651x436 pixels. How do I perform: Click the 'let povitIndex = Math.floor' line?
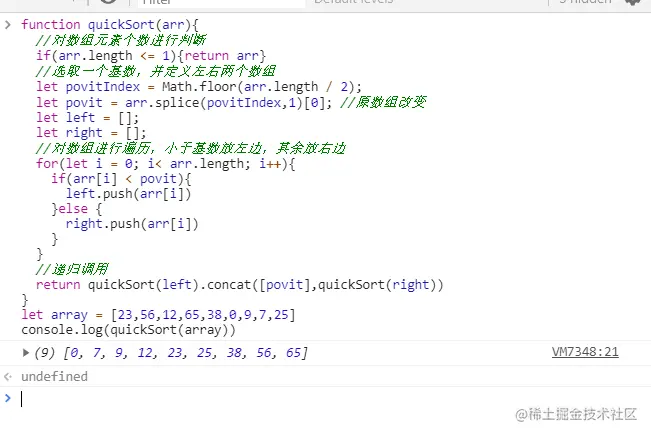pyautogui.click(x=199, y=87)
